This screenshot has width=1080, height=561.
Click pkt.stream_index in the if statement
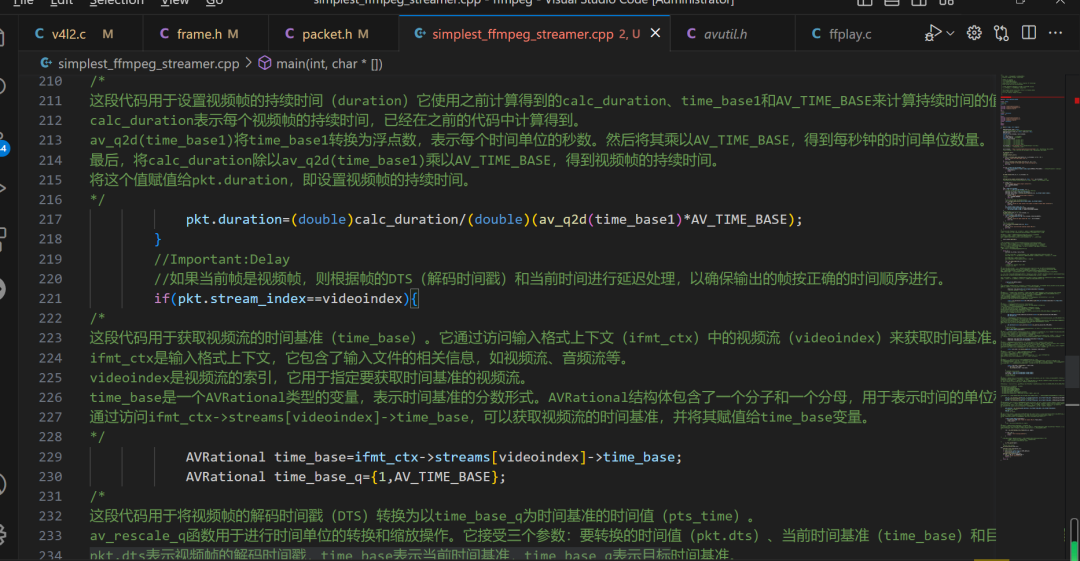pyautogui.click(x=242, y=298)
